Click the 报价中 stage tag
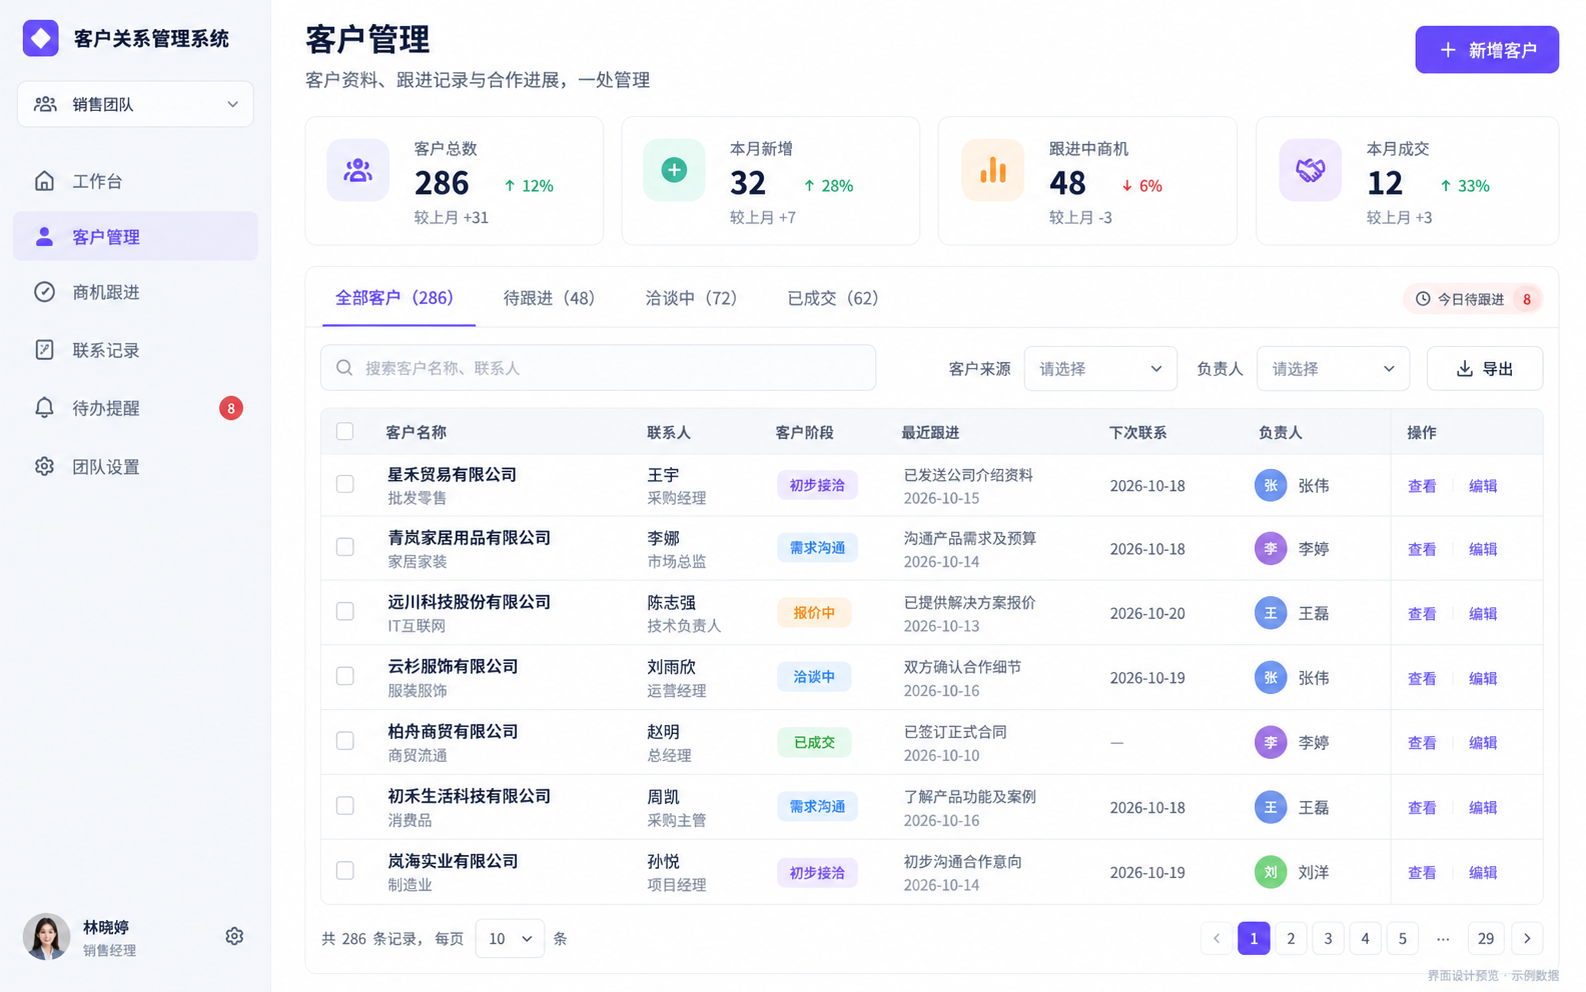 (814, 613)
